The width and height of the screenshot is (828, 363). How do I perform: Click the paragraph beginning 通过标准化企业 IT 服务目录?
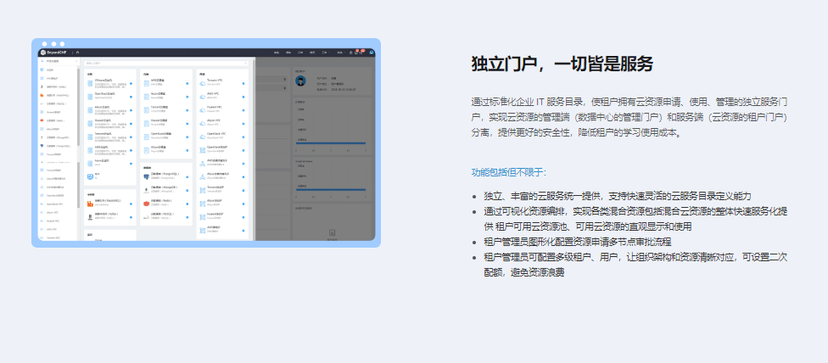pos(629,117)
